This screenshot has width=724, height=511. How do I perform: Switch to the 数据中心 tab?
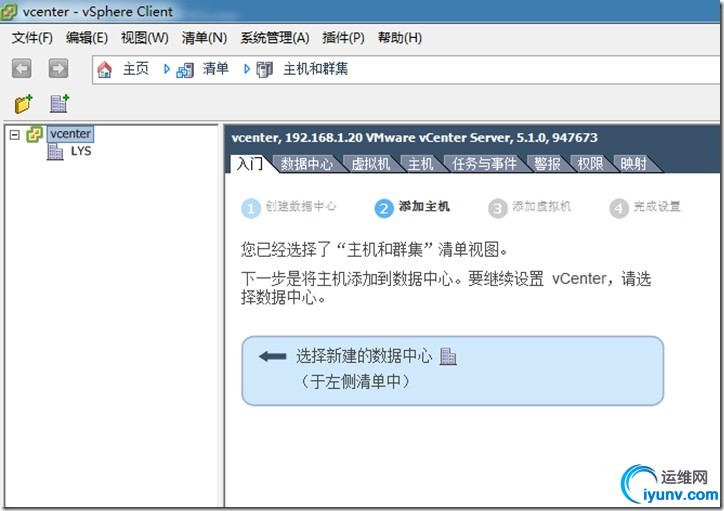[307, 164]
